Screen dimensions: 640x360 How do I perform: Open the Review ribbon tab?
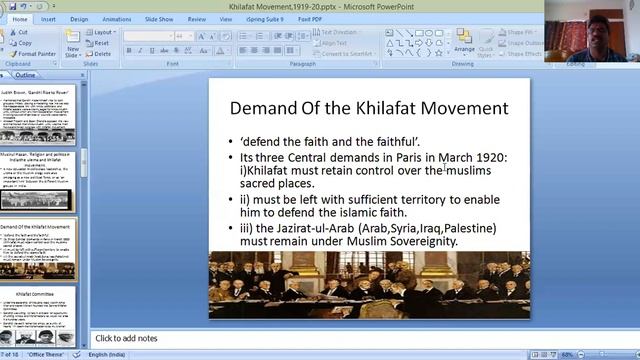pos(197,19)
